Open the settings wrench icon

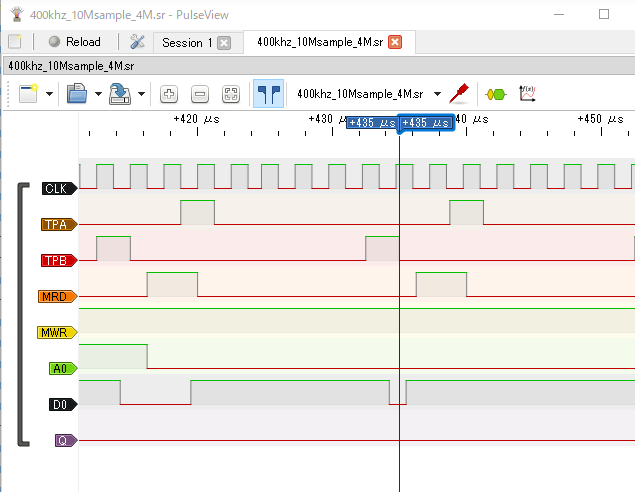coord(137,42)
